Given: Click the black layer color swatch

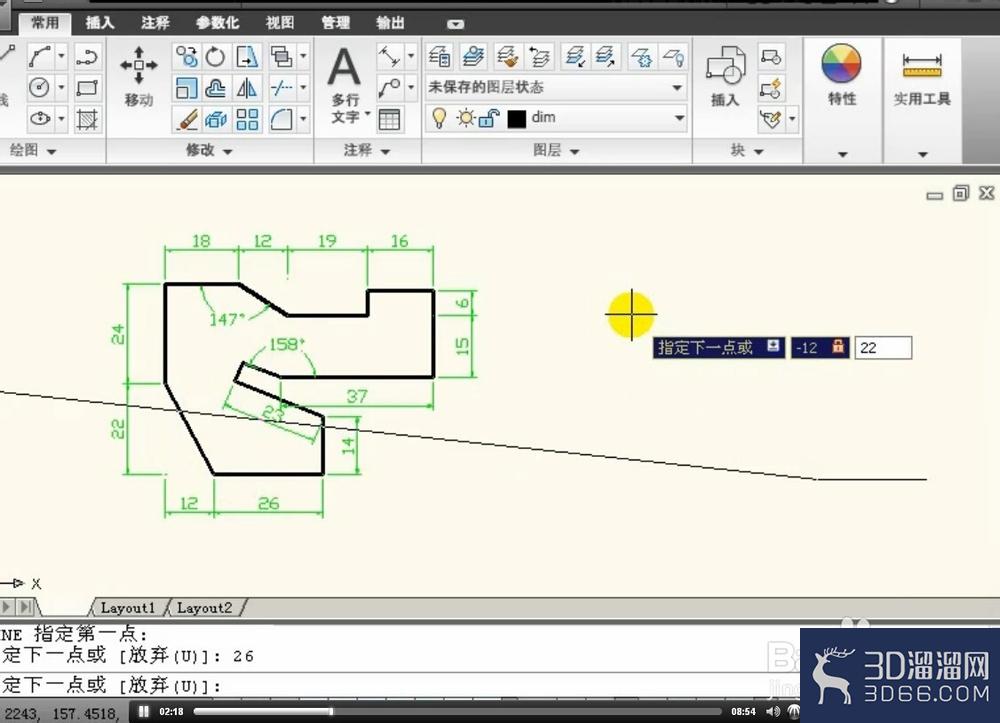Looking at the screenshot, I should tap(517, 119).
